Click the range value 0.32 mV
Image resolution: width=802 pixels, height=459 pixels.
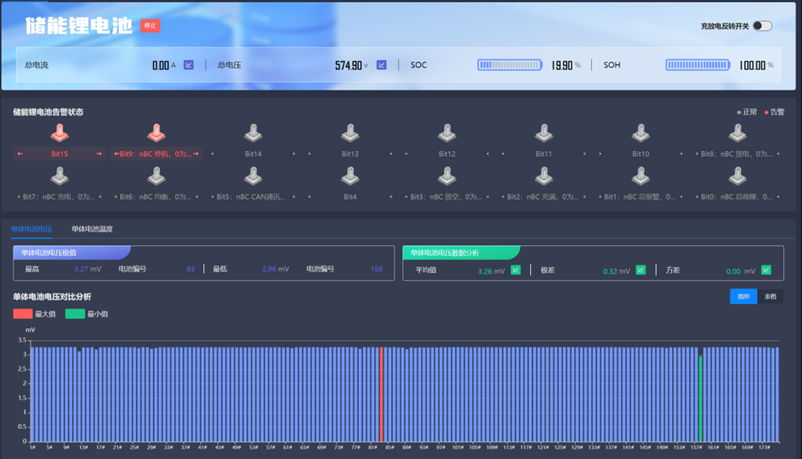tap(616, 271)
